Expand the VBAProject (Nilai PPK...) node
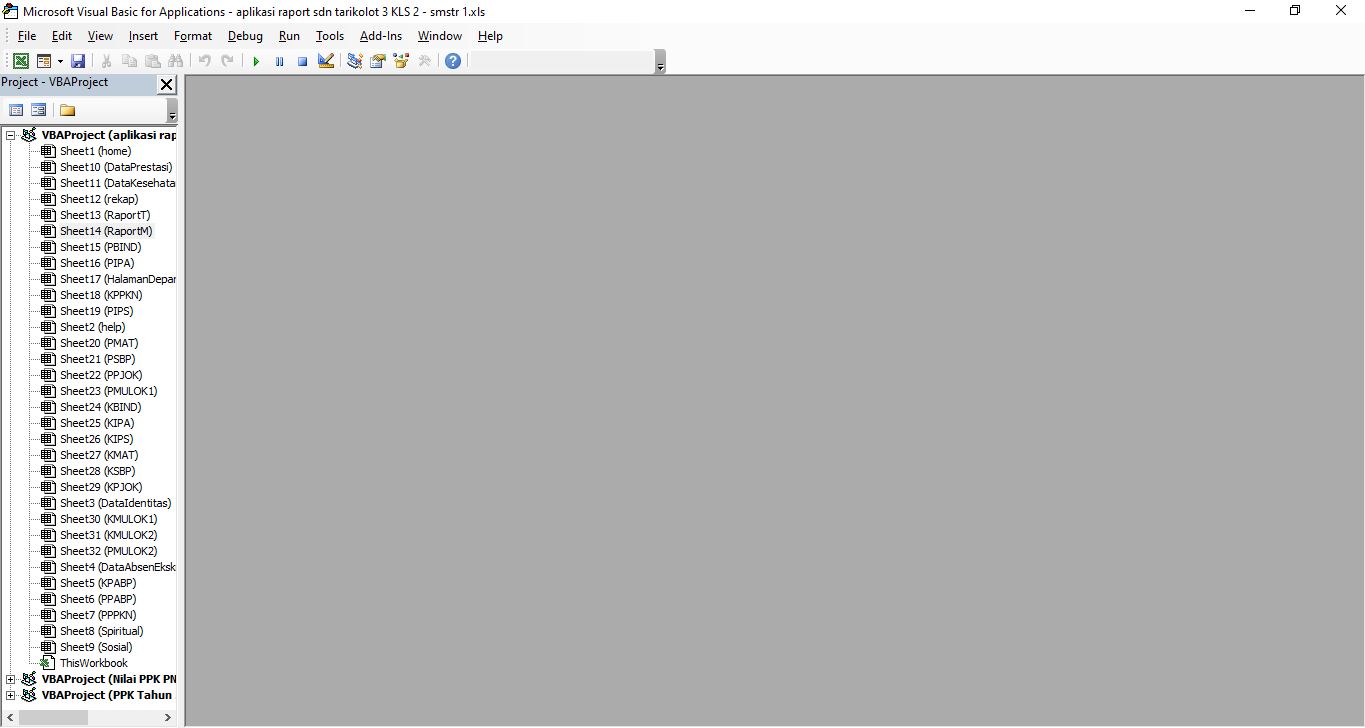The image size is (1365, 728). (11, 679)
